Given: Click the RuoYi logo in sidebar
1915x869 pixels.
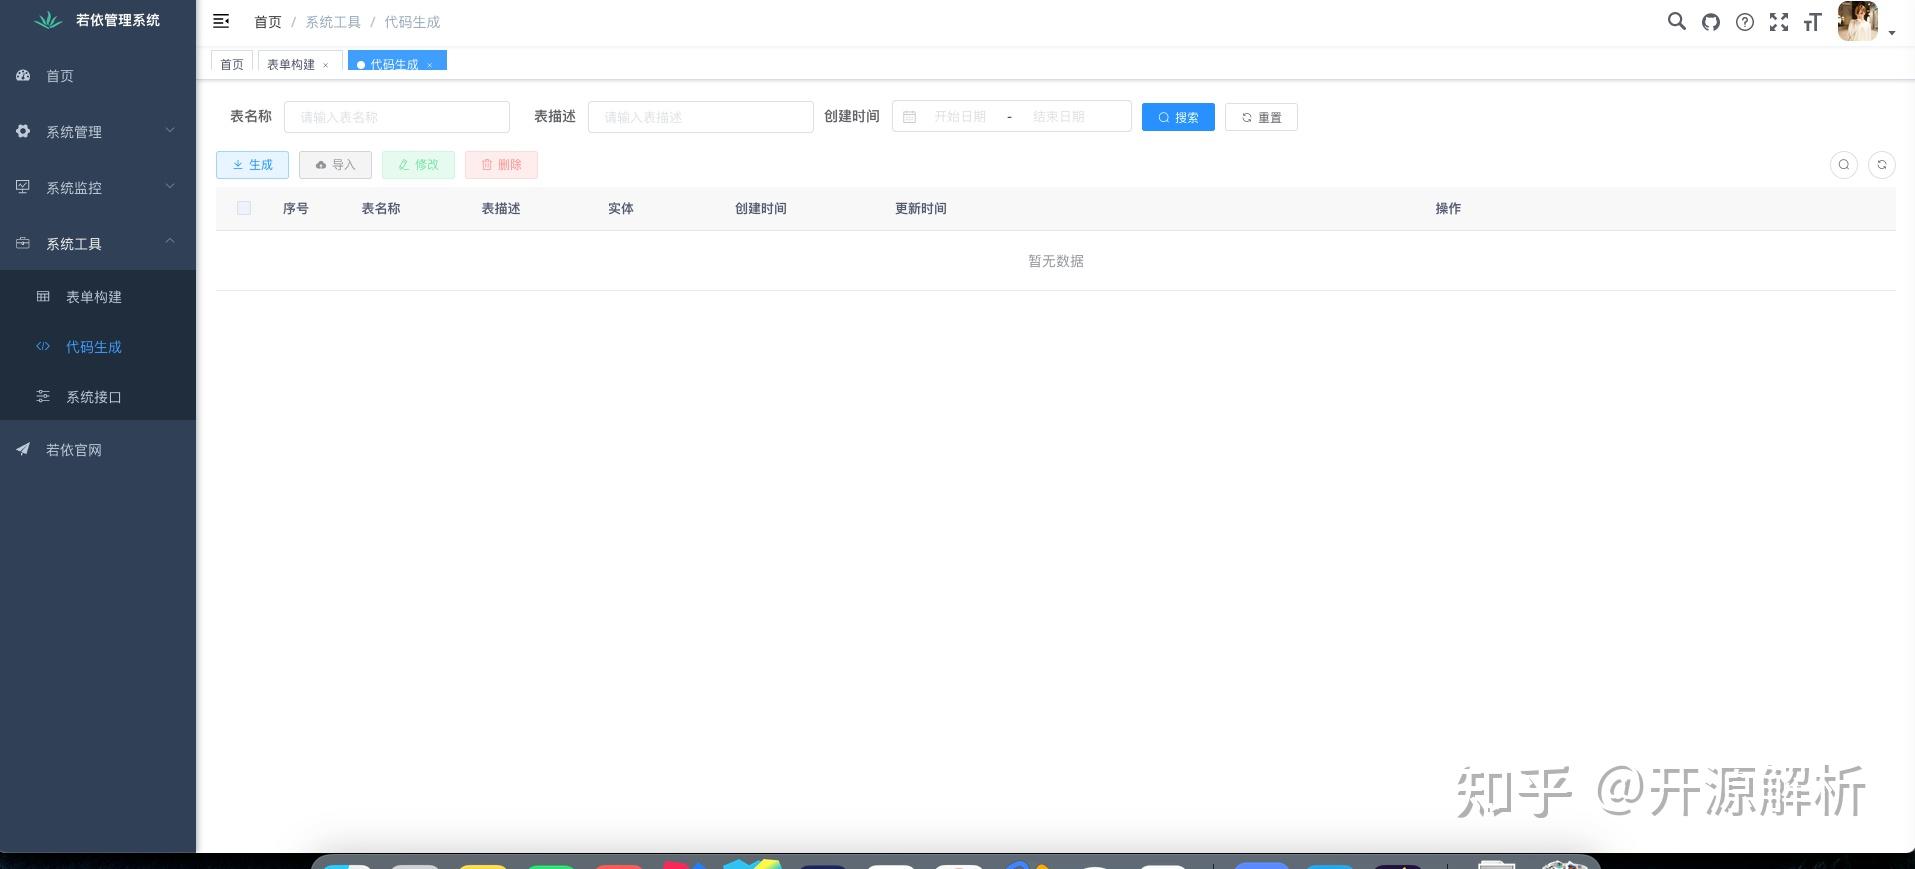Looking at the screenshot, I should (48, 20).
